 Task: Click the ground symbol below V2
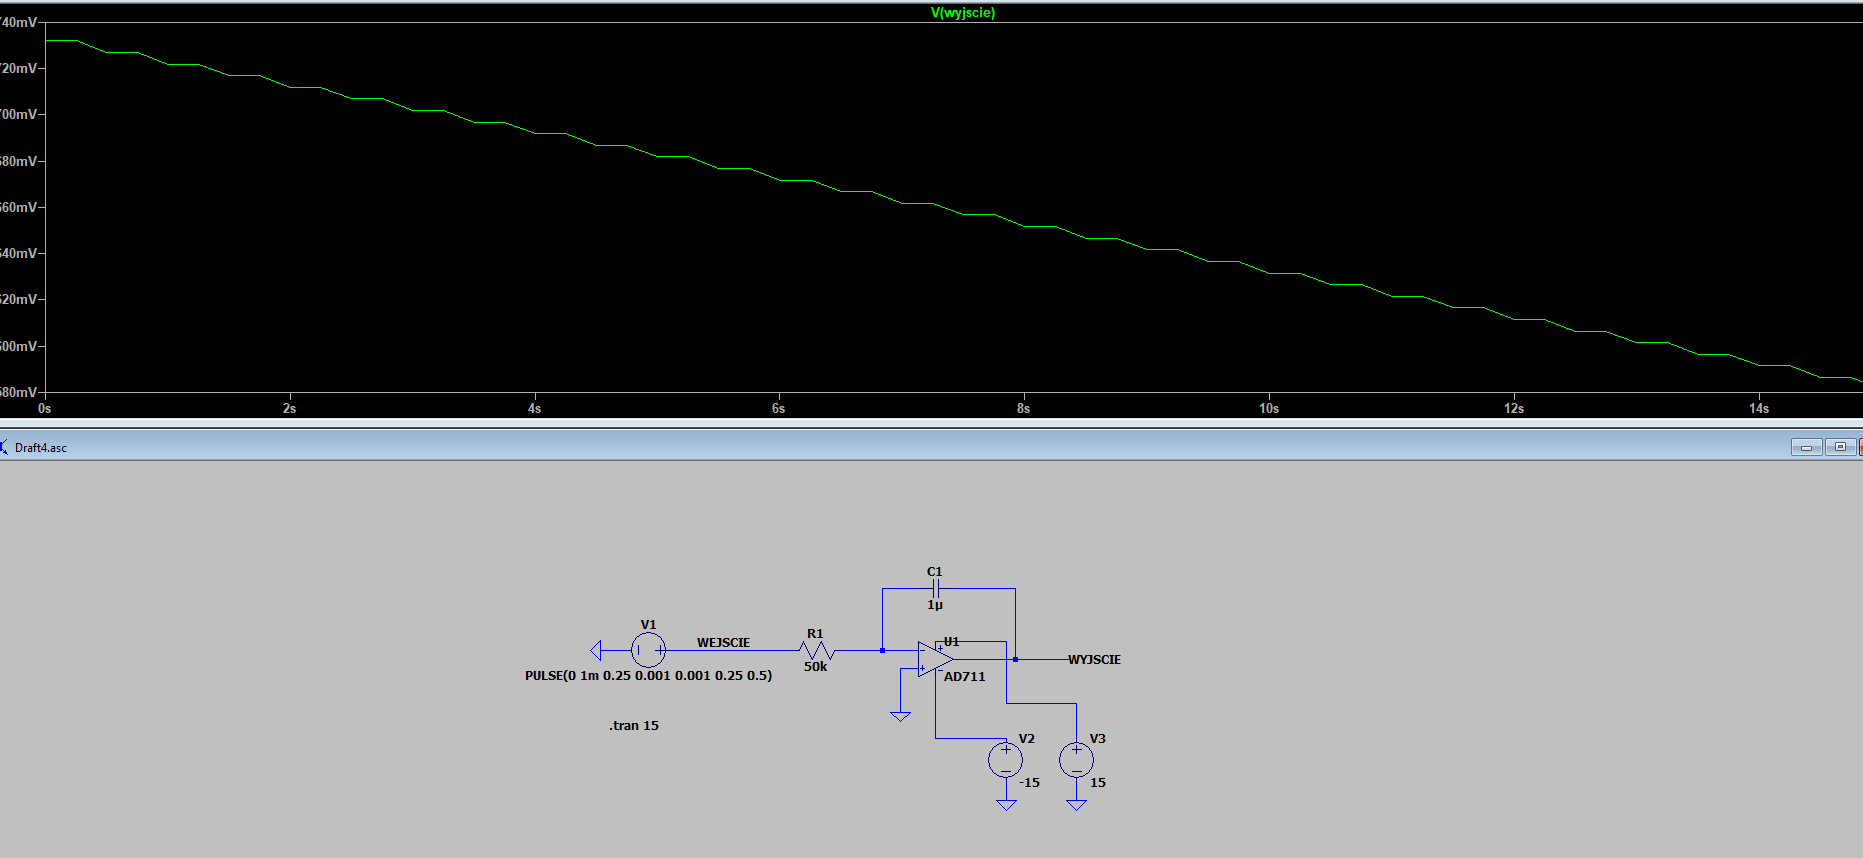[1006, 804]
